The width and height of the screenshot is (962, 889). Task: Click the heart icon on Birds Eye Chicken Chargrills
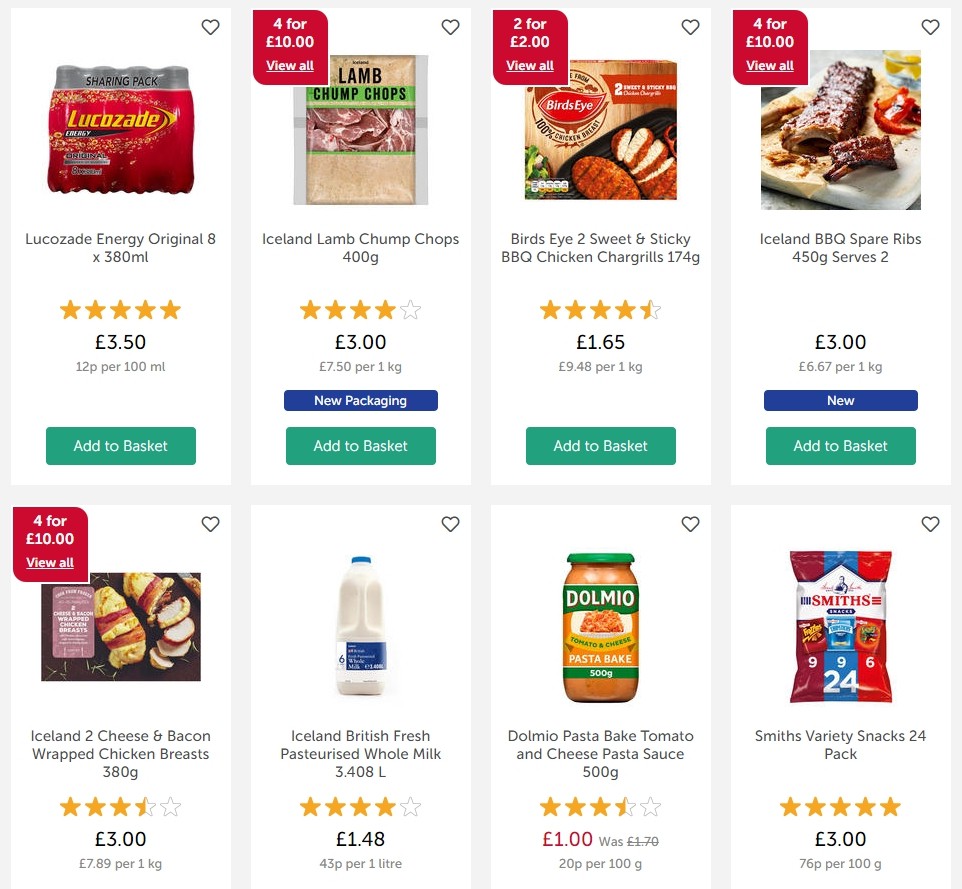[690, 27]
